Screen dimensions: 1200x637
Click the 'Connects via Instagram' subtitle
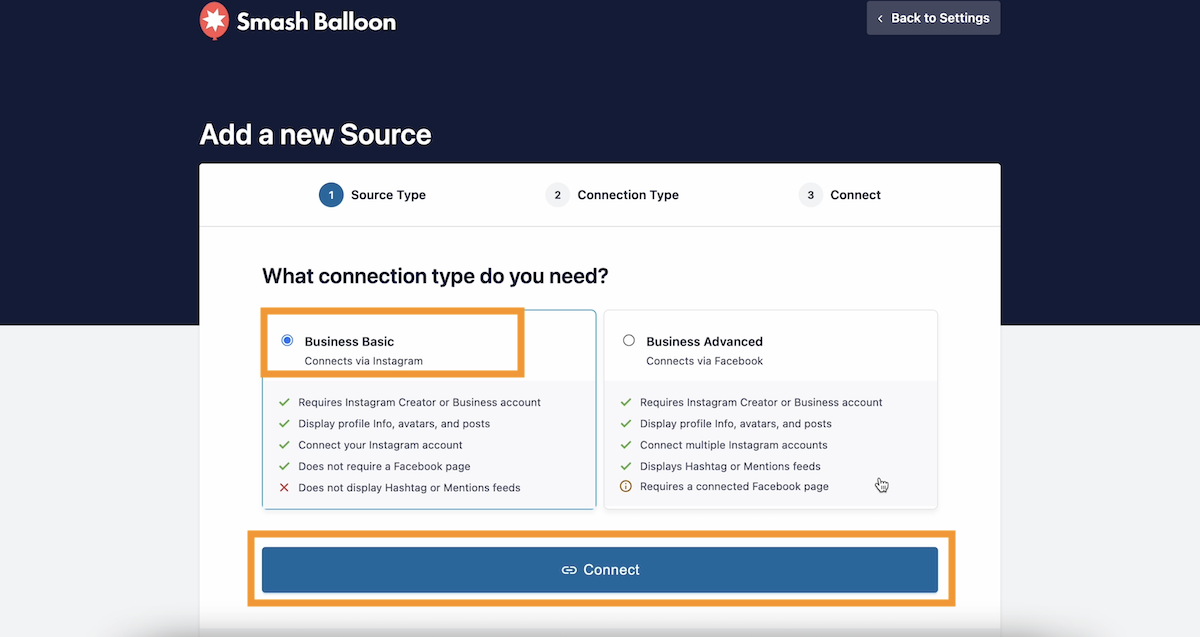coord(363,361)
